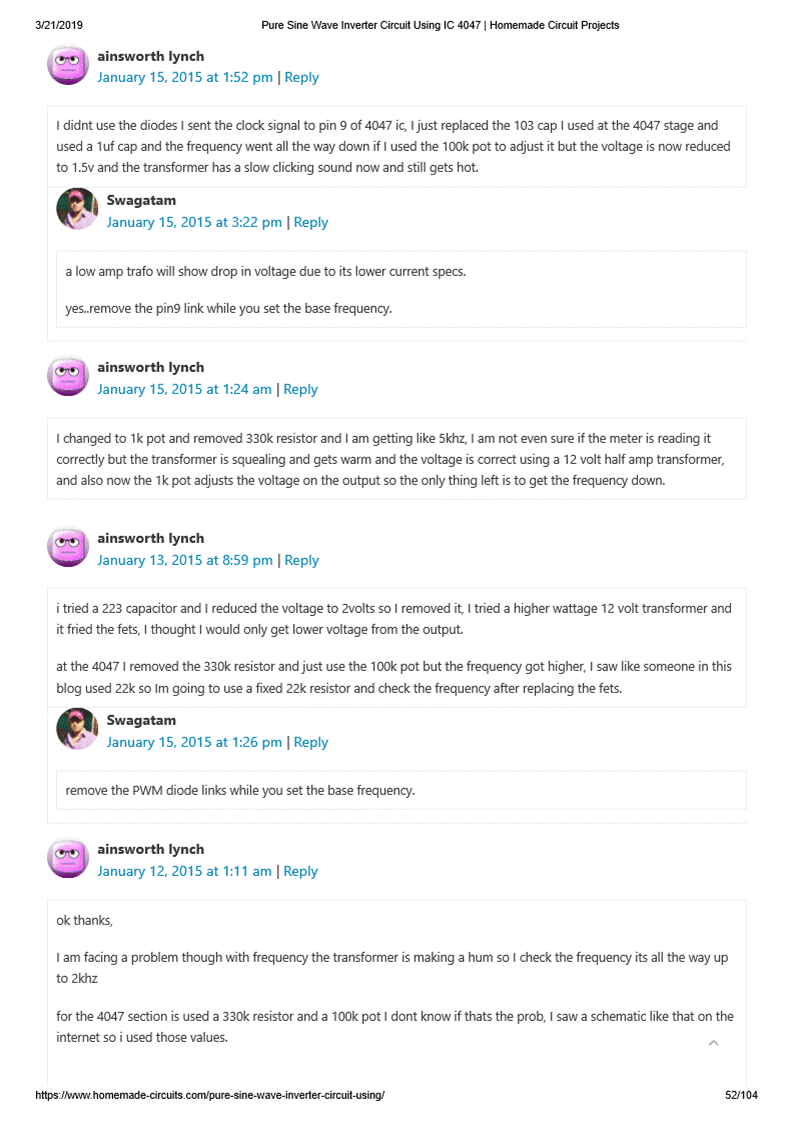793x1122 pixels.
Task: Reply to Swagatam's 1:26 pm comment
Action: [x=311, y=742]
